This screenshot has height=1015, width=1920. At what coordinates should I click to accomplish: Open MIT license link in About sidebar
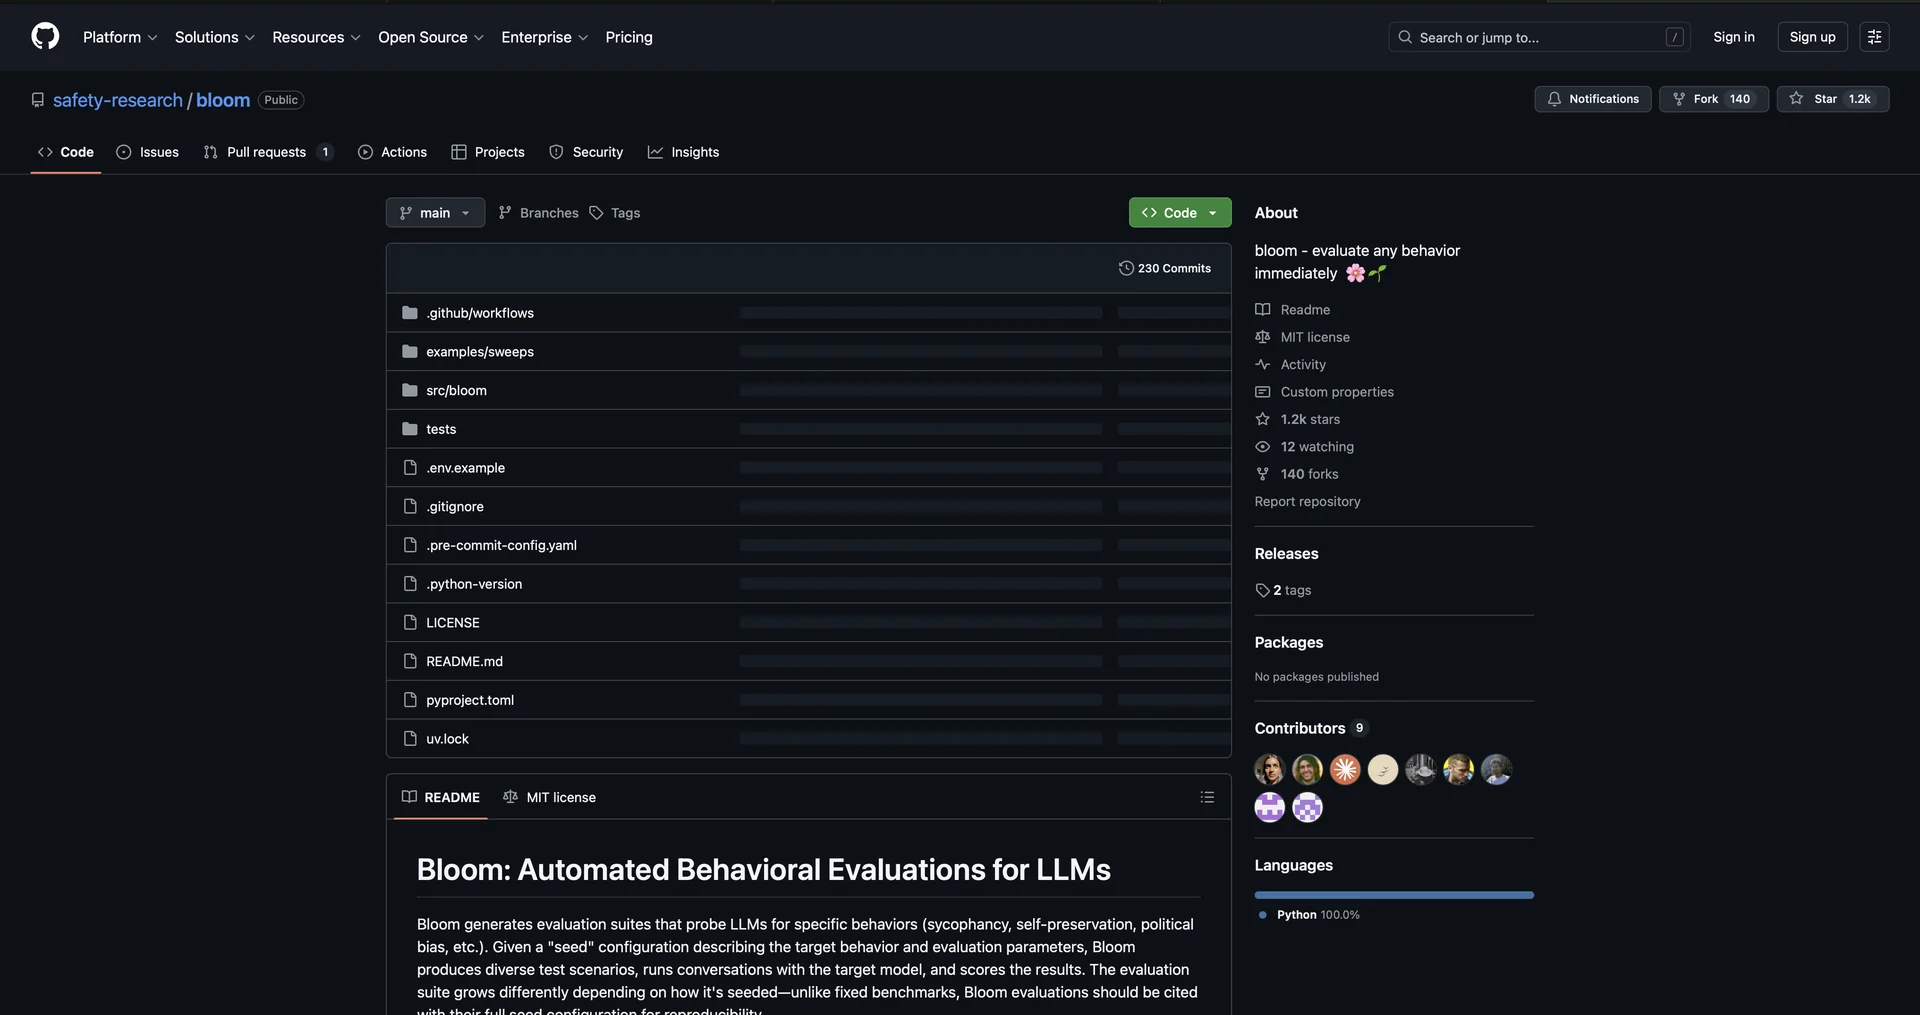(1303, 337)
